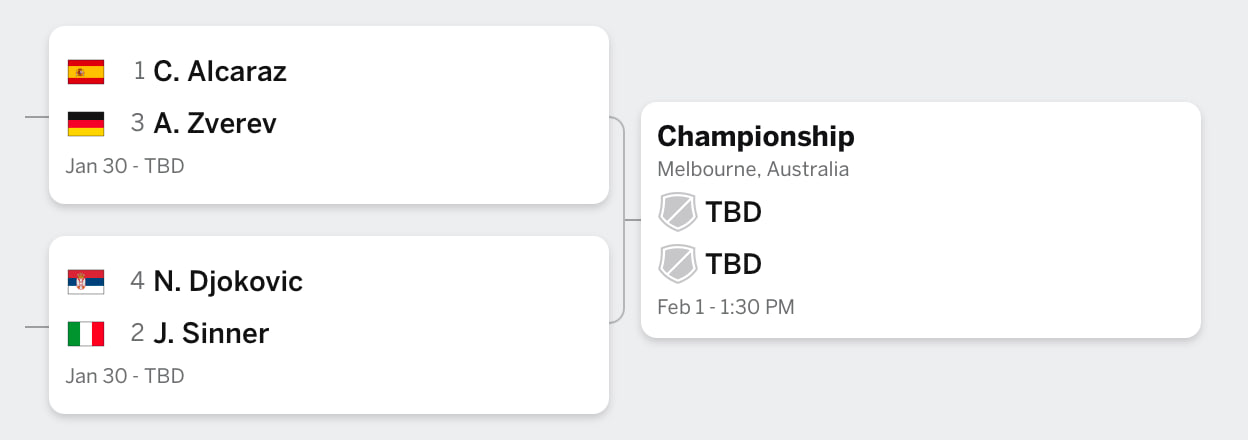Click the Championship heading
The width and height of the screenshot is (1248, 440).
(x=755, y=136)
